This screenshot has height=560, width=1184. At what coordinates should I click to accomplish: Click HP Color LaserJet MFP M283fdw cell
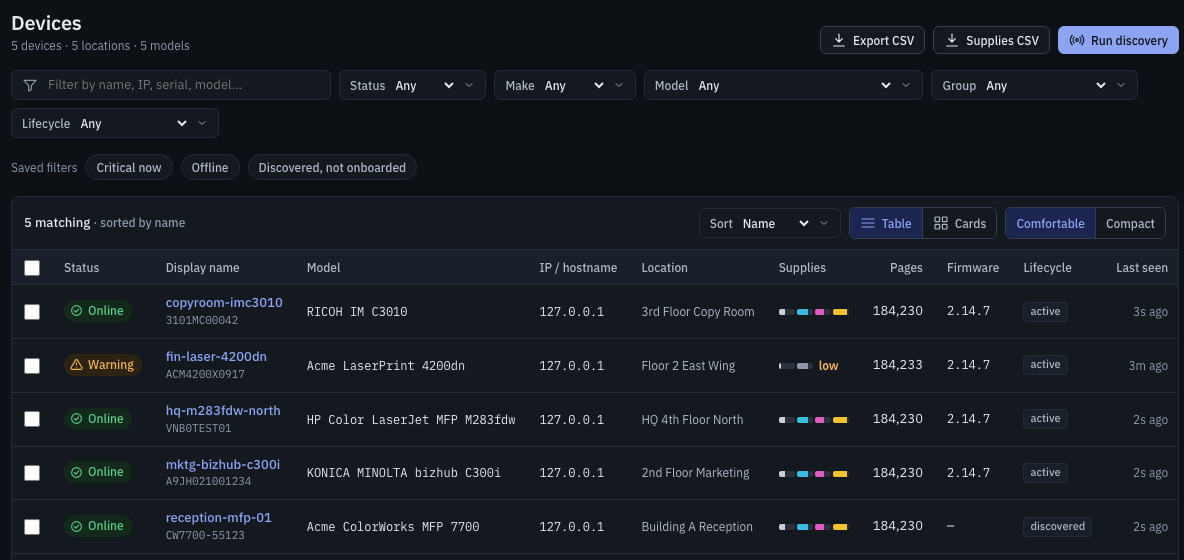(x=411, y=420)
